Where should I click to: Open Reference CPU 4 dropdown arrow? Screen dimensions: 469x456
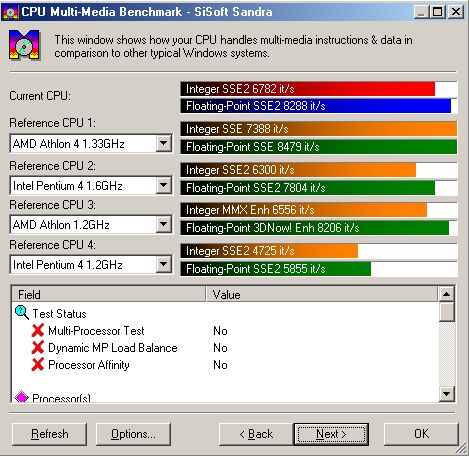coord(164,265)
